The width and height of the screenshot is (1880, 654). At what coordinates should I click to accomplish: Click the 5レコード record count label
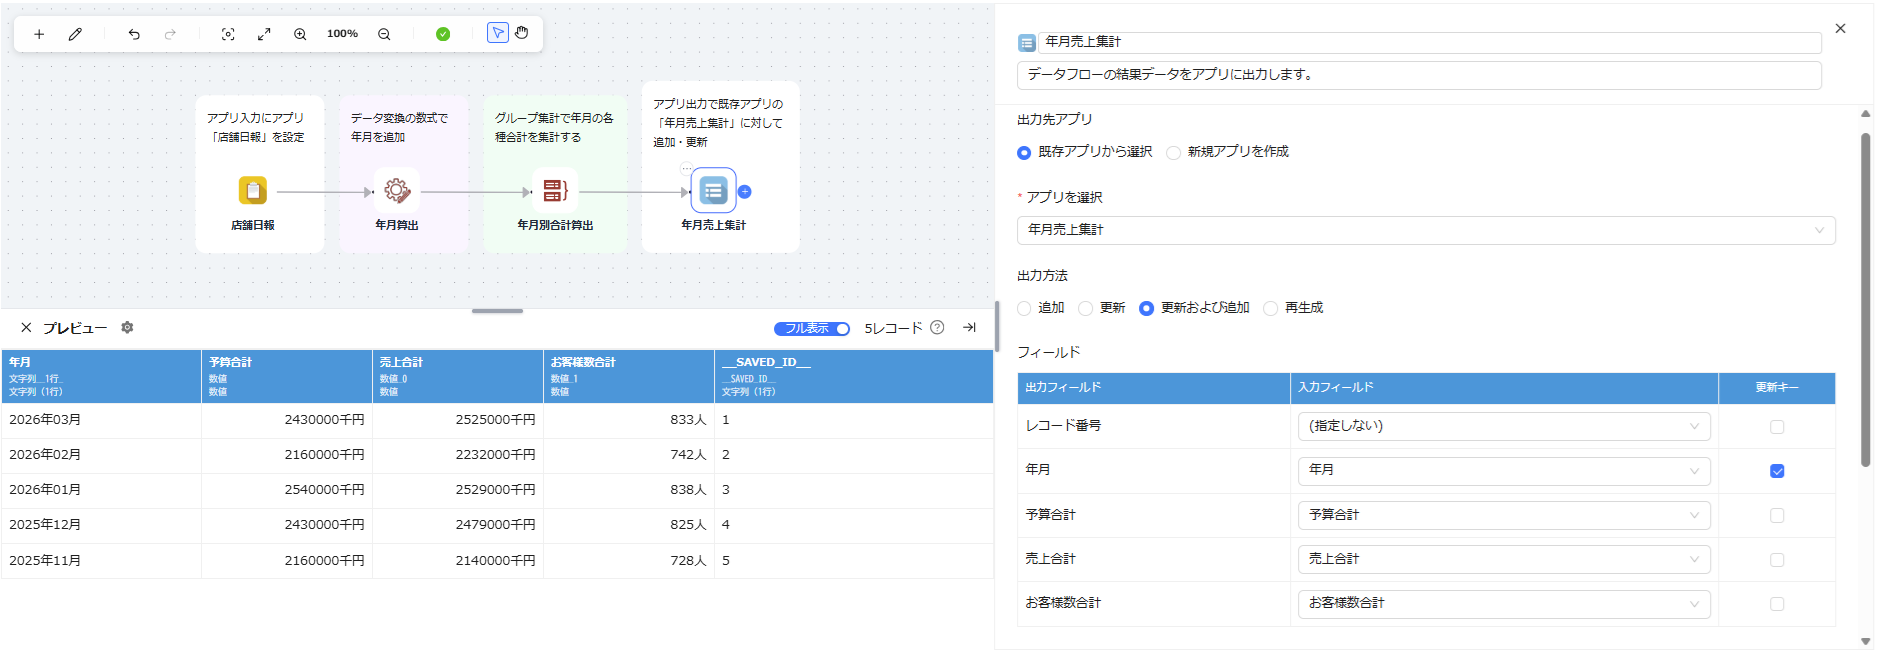coord(893,328)
